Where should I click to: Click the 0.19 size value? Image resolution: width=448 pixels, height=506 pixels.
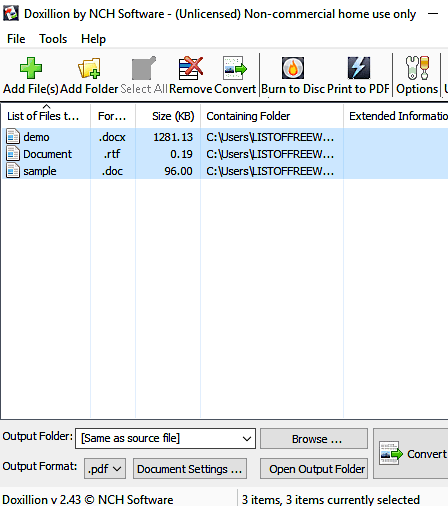[x=181, y=154]
